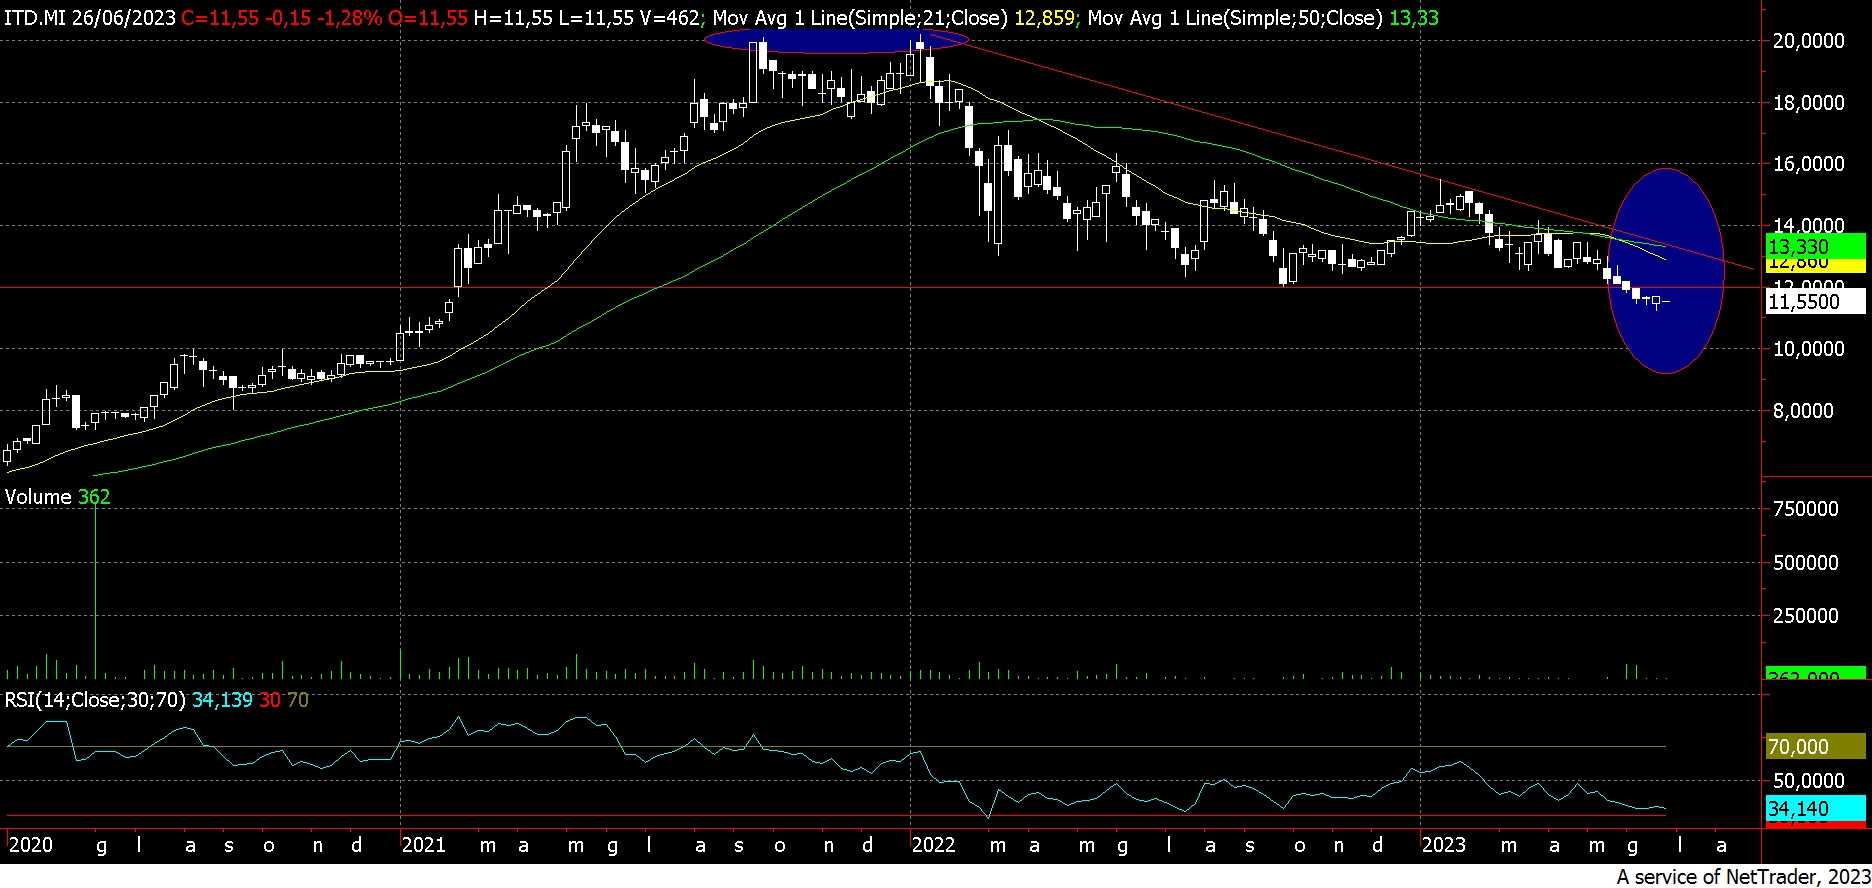Select the white 11,5500 last price tag

[1816, 301]
